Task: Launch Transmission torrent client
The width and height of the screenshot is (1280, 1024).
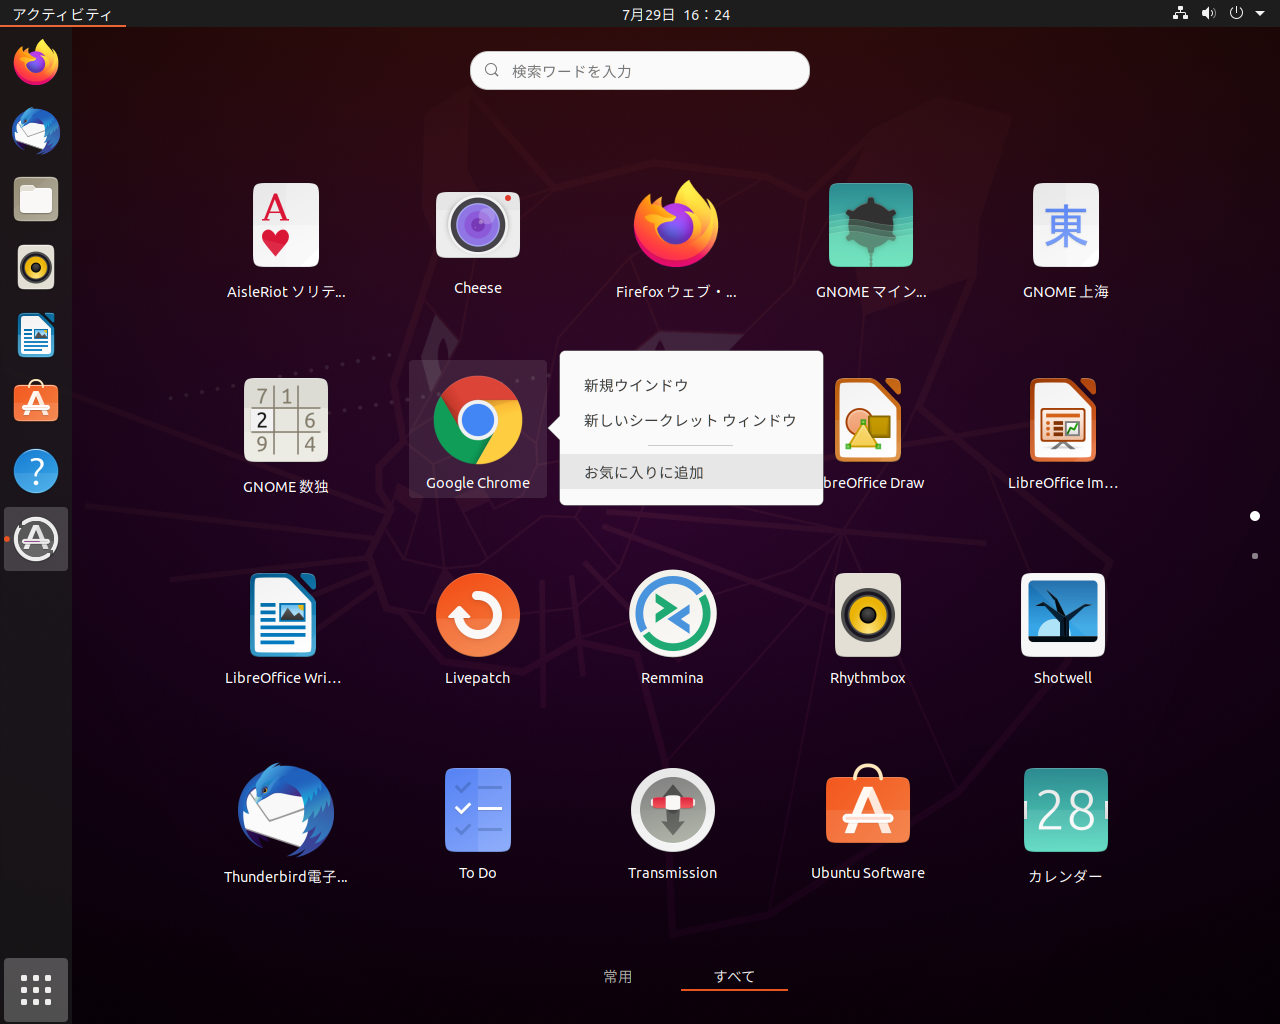Action: [673, 810]
